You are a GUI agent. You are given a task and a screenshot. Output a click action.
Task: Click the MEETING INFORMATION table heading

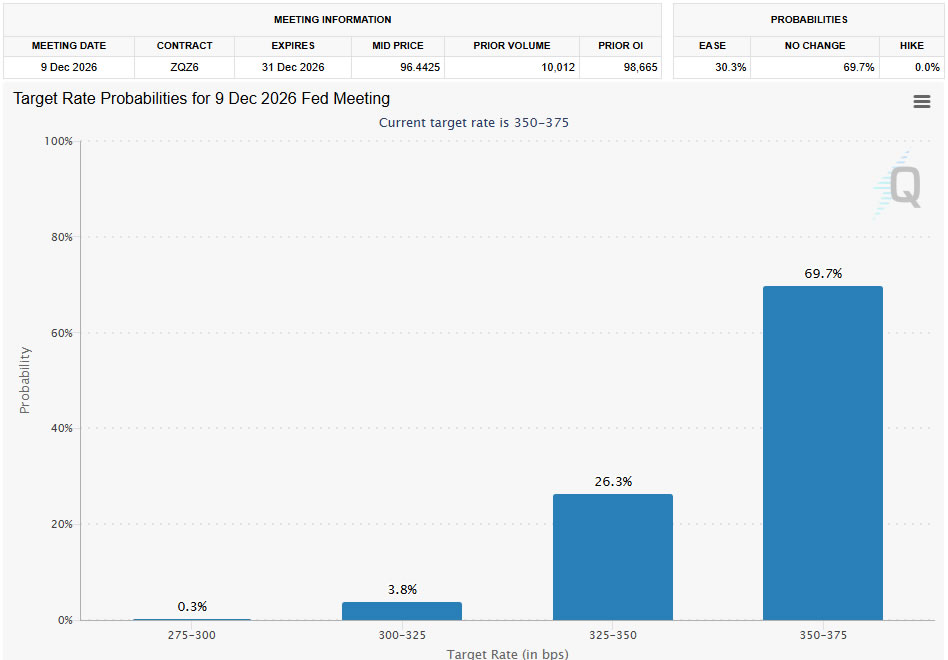click(333, 20)
